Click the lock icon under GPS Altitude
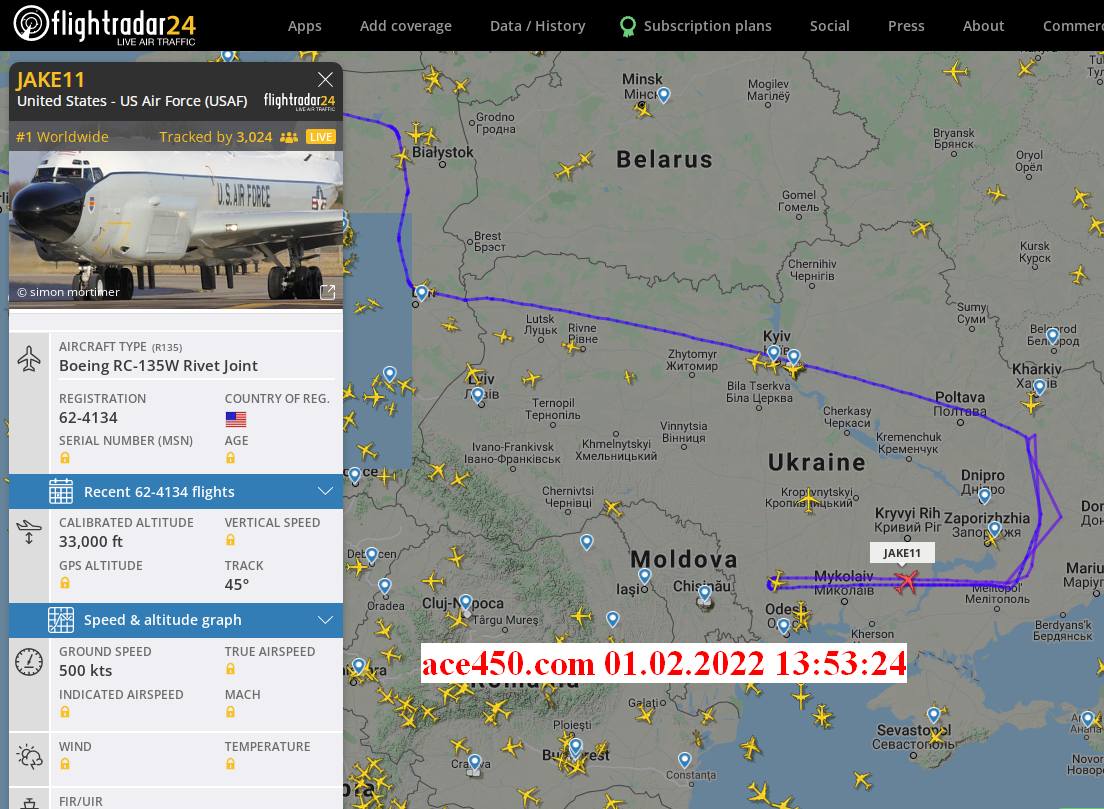Image resolution: width=1104 pixels, height=809 pixels. tap(65, 583)
